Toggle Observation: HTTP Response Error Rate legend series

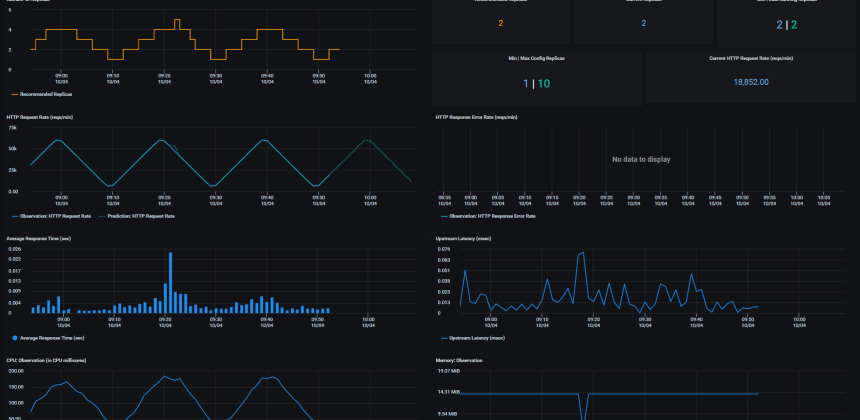[491, 215]
